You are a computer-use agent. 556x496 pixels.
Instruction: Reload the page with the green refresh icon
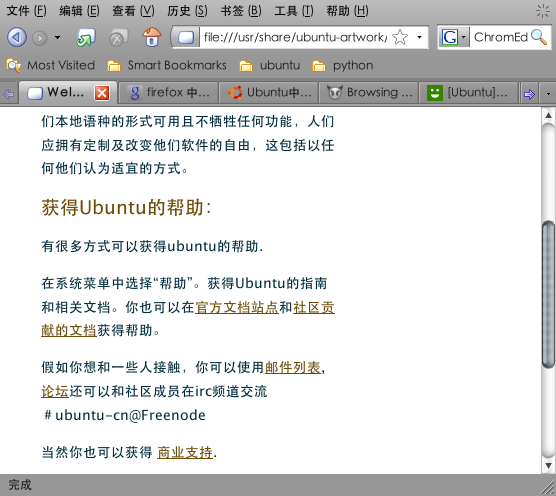coord(86,37)
